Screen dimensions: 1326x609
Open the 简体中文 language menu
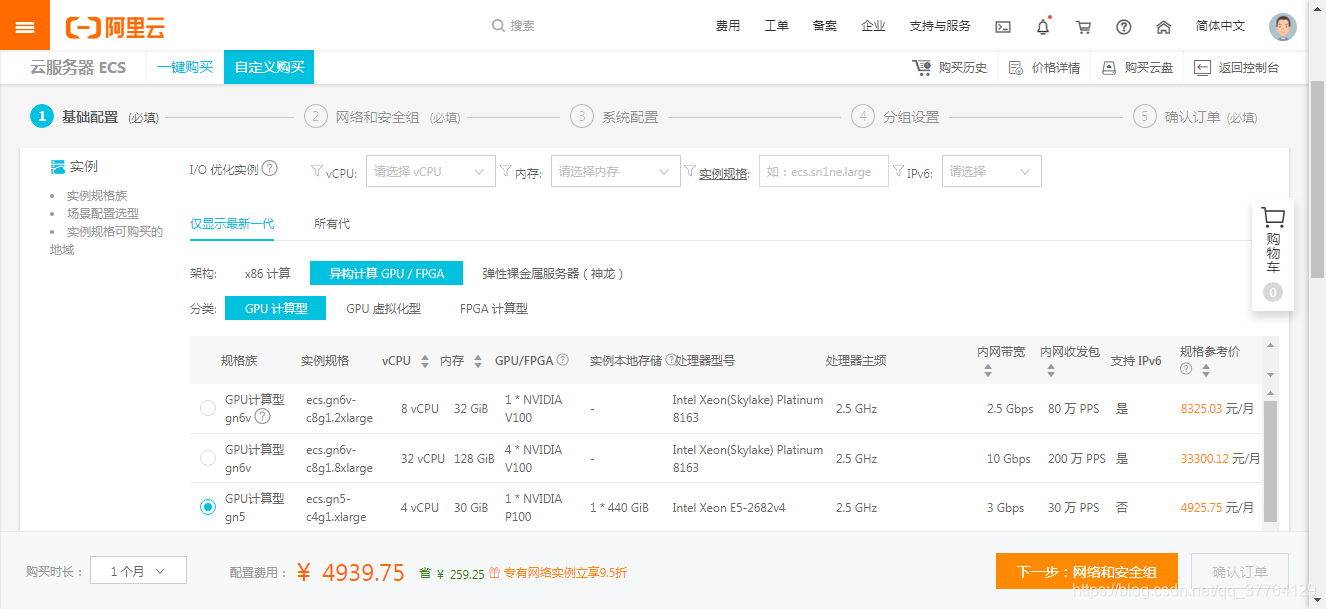coord(1221,26)
